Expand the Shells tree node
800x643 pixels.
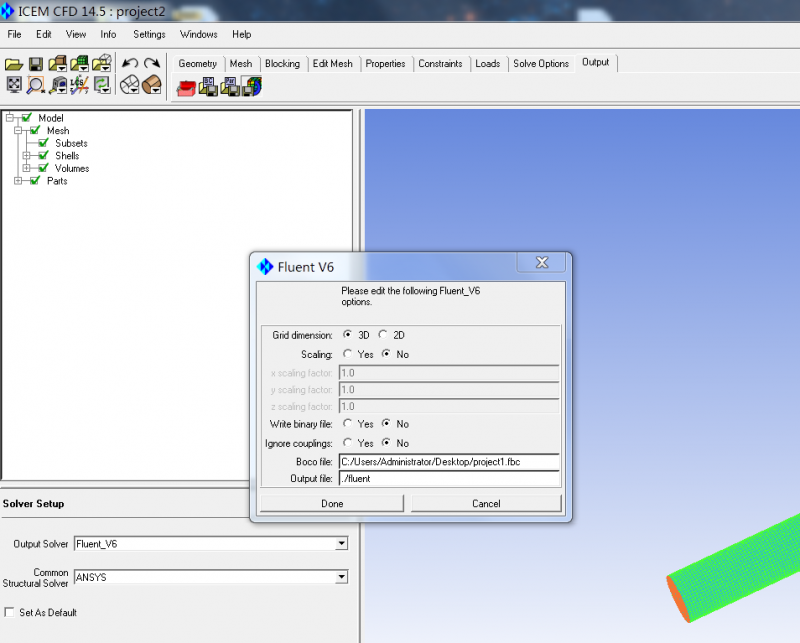tap(27, 156)
